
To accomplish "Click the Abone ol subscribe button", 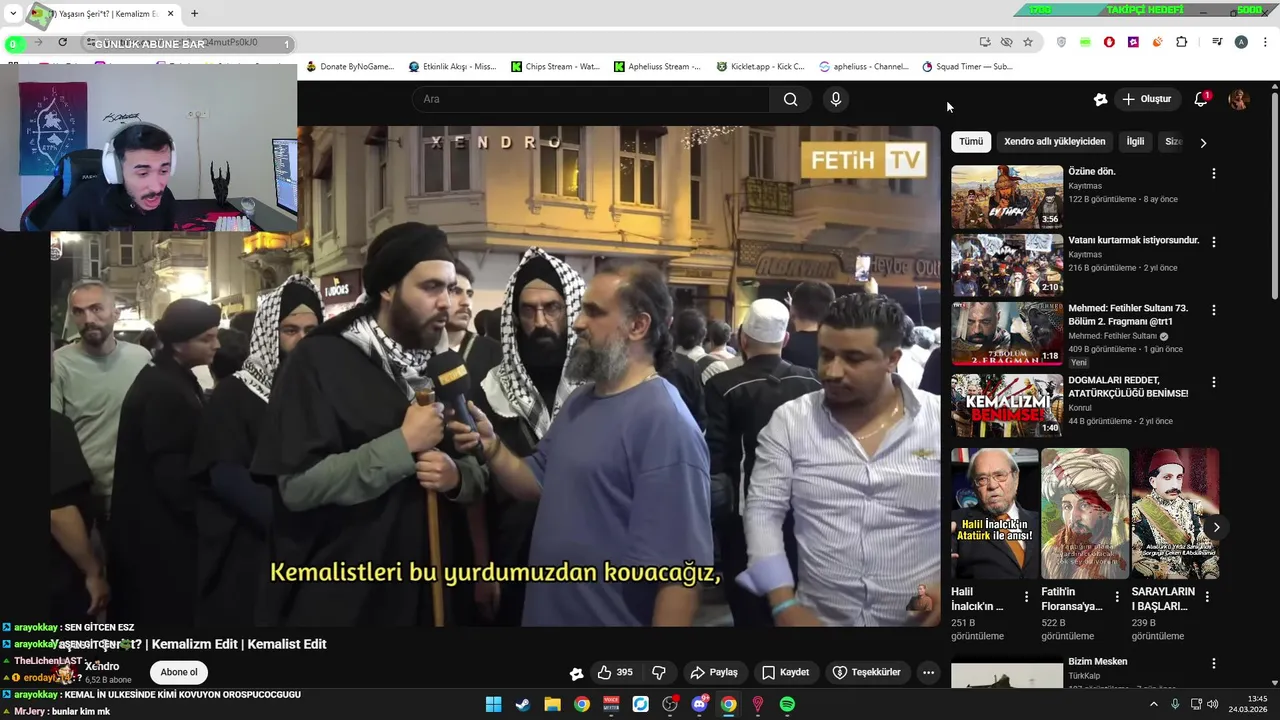I will pyautogui.click(x=179, y=672).
